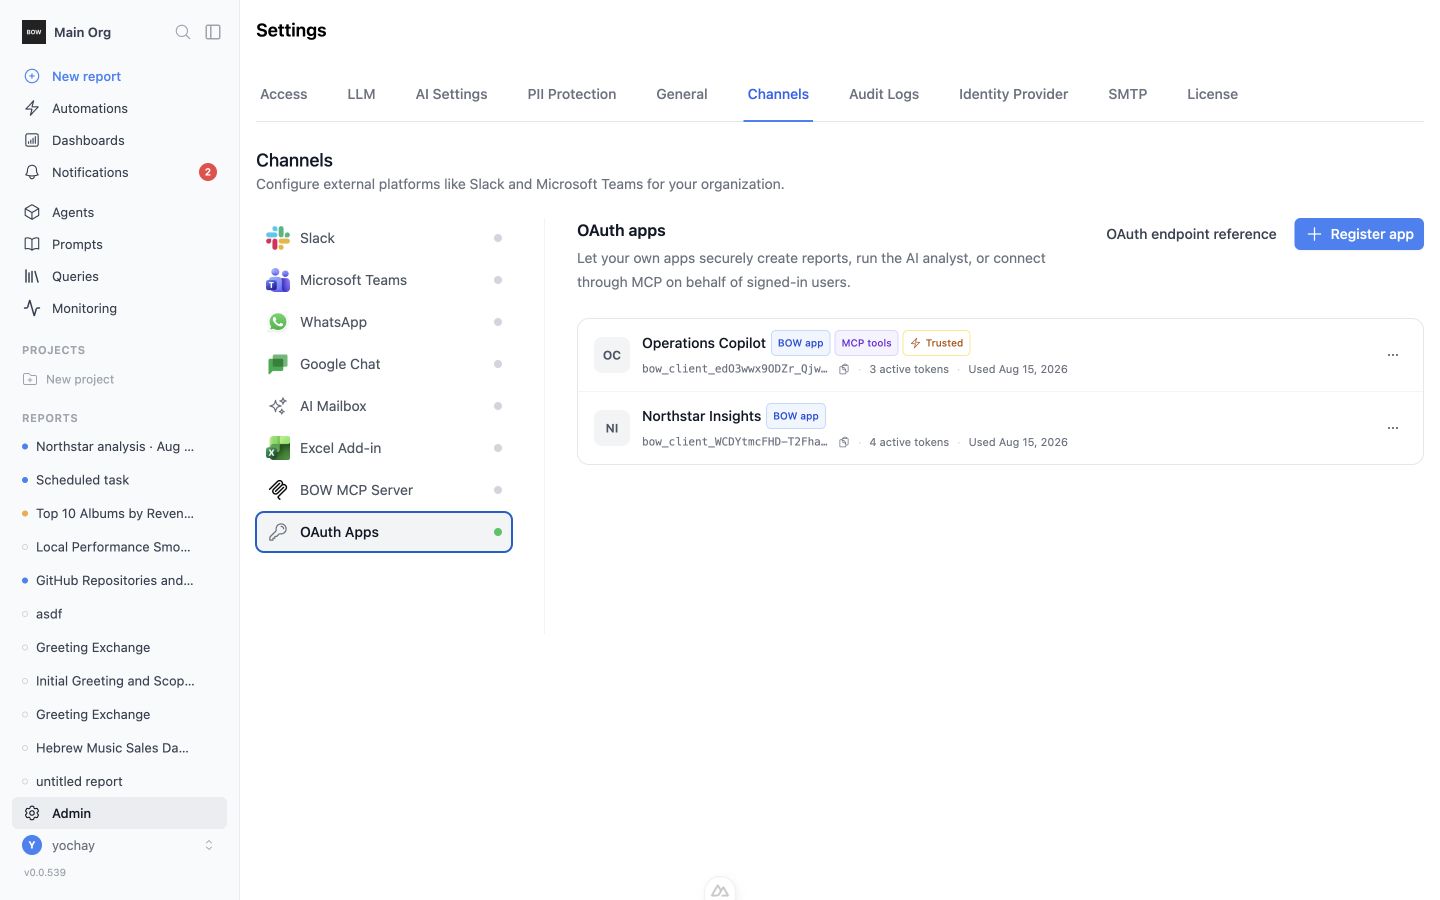This screenshot has height=900, width=1440.
Task: Open the yochay account switcher chevron
Action: pos(209,845)
